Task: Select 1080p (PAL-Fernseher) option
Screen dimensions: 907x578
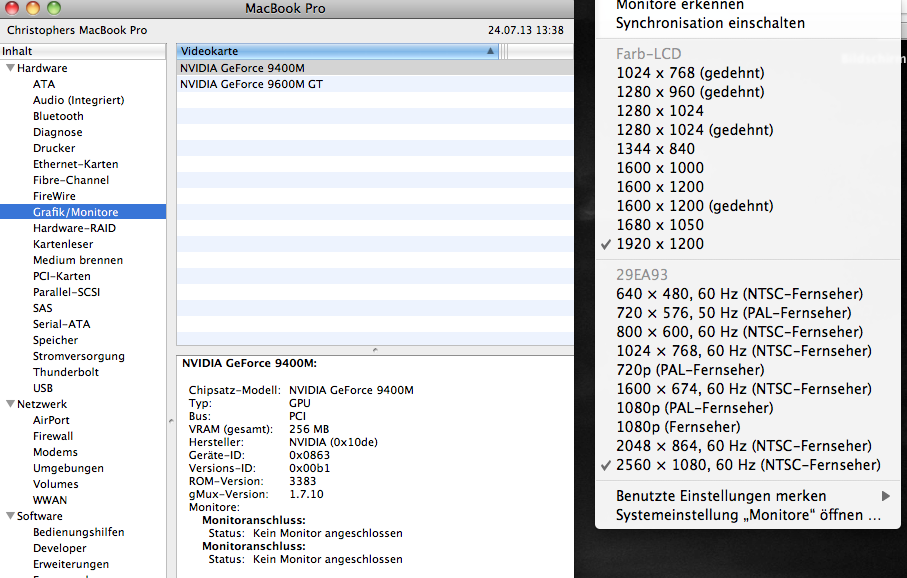Action: 695,408
